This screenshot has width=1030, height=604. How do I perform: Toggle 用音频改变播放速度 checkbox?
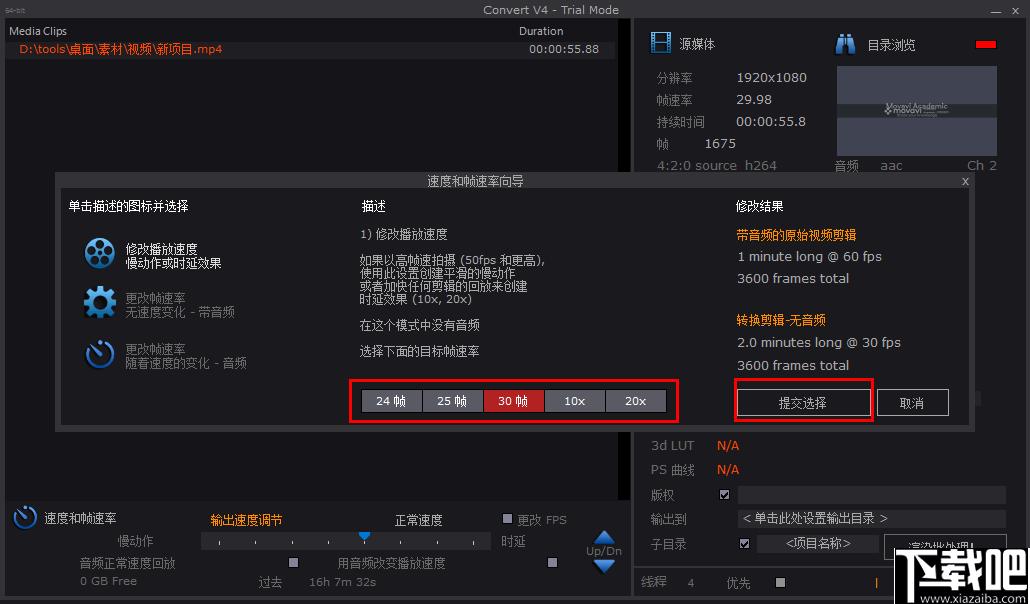click(x=552, y=563)
